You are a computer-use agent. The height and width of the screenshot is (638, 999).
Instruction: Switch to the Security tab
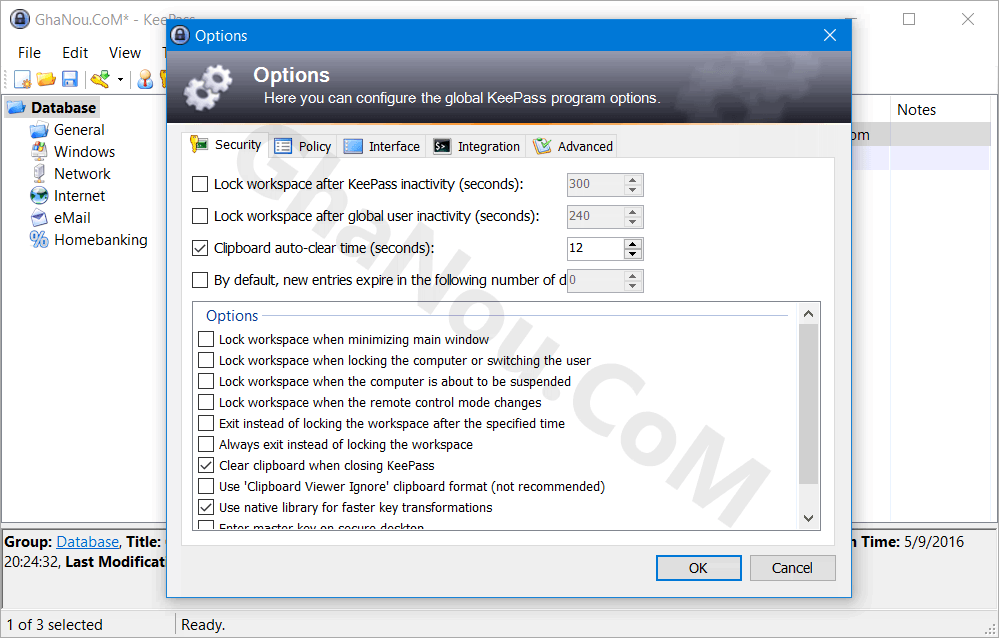(x=226, y=145)
